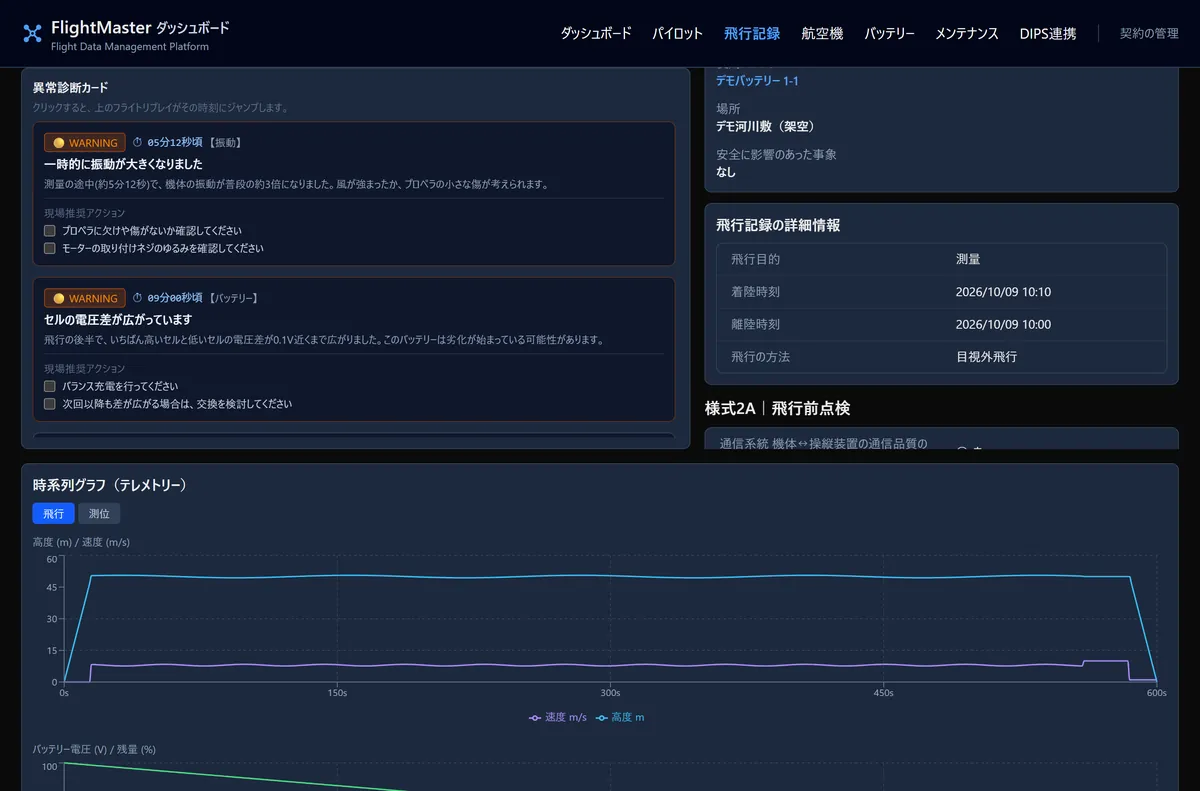Check 次回以降も差が広がる場合は、交換を検討してください

50,404
